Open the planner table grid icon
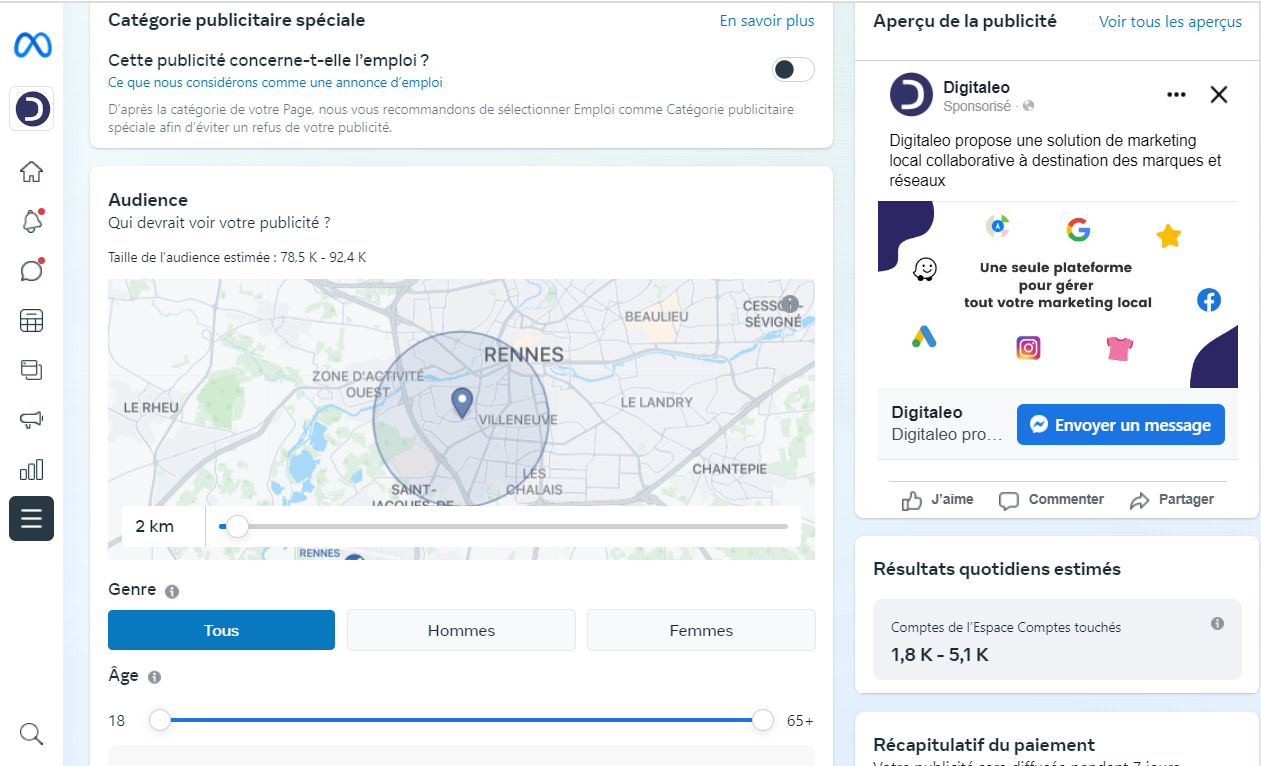1261x766 pixels. pyautogui.click(x=31, y=321)
